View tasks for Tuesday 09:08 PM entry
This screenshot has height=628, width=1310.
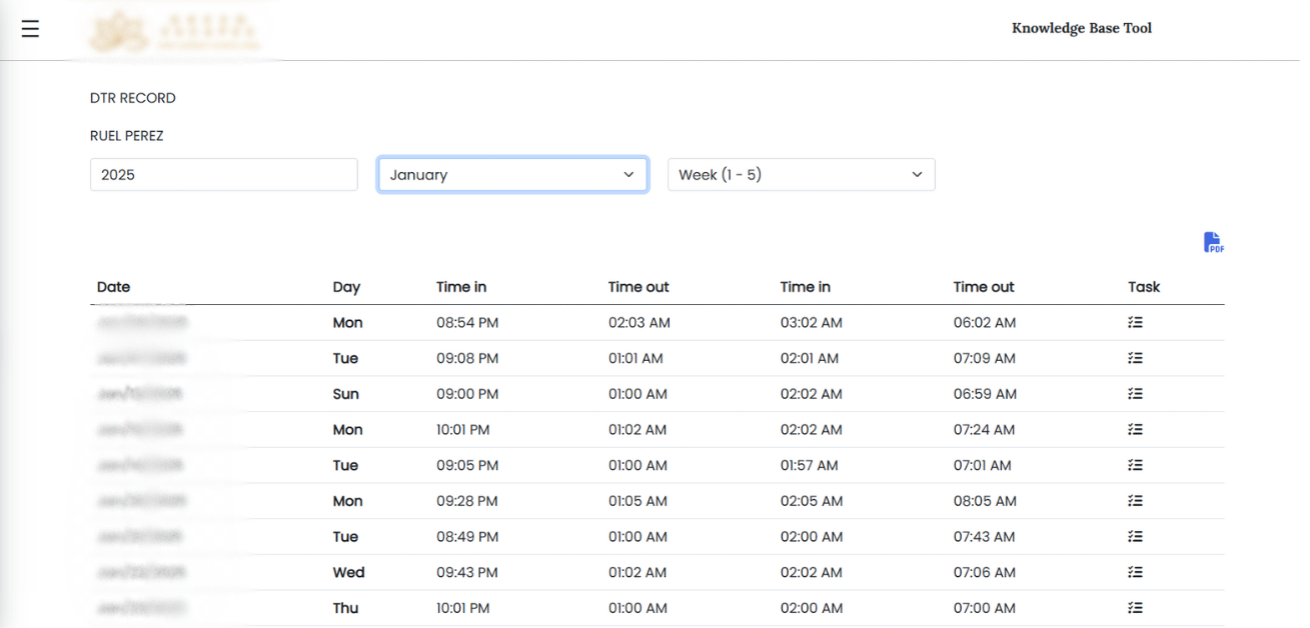(1135, 358)
